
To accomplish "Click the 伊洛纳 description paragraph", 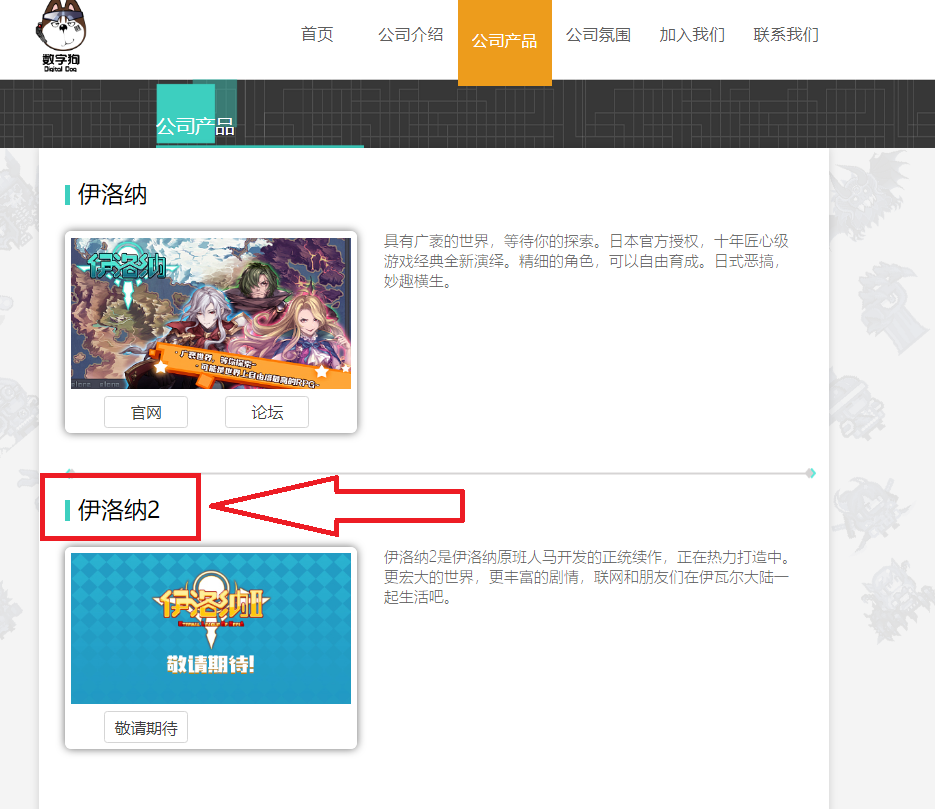I will pos(586,261).
